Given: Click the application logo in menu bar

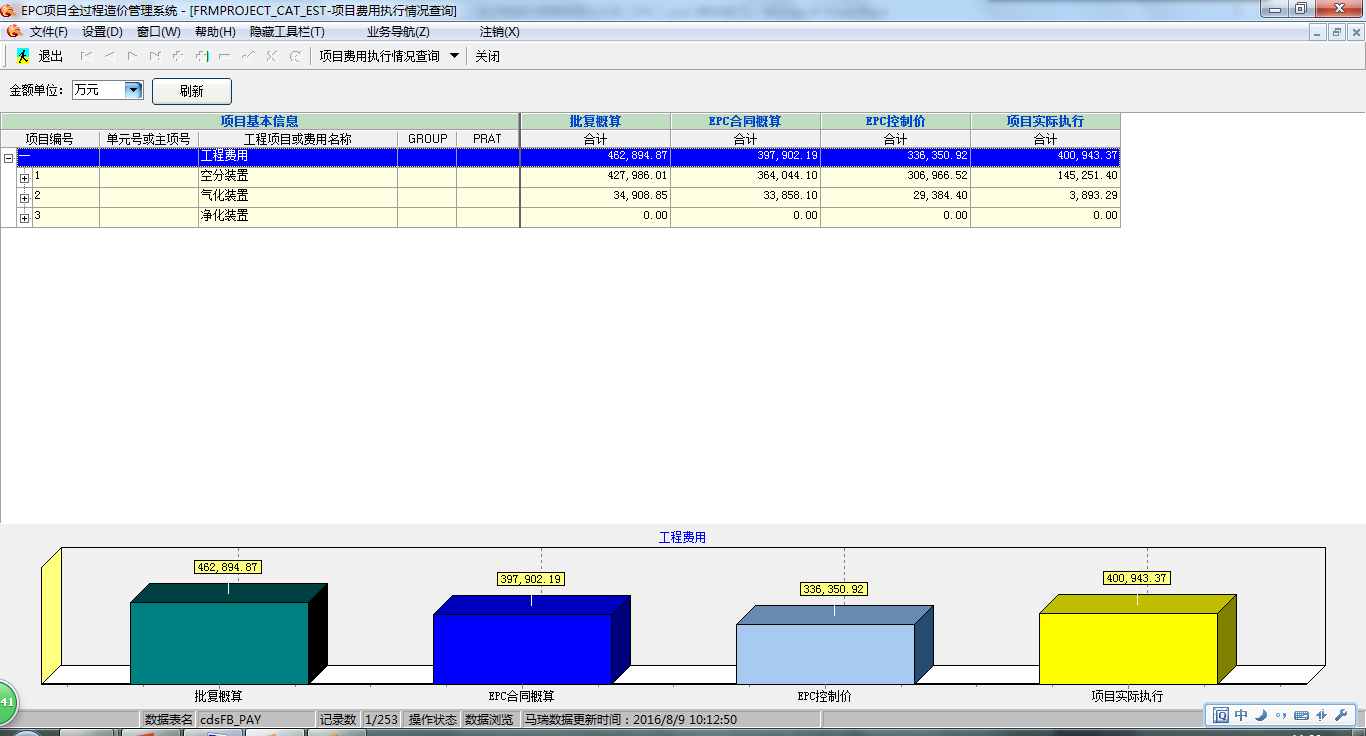Looking at the screenshot, I should click(x=14, y=32).
